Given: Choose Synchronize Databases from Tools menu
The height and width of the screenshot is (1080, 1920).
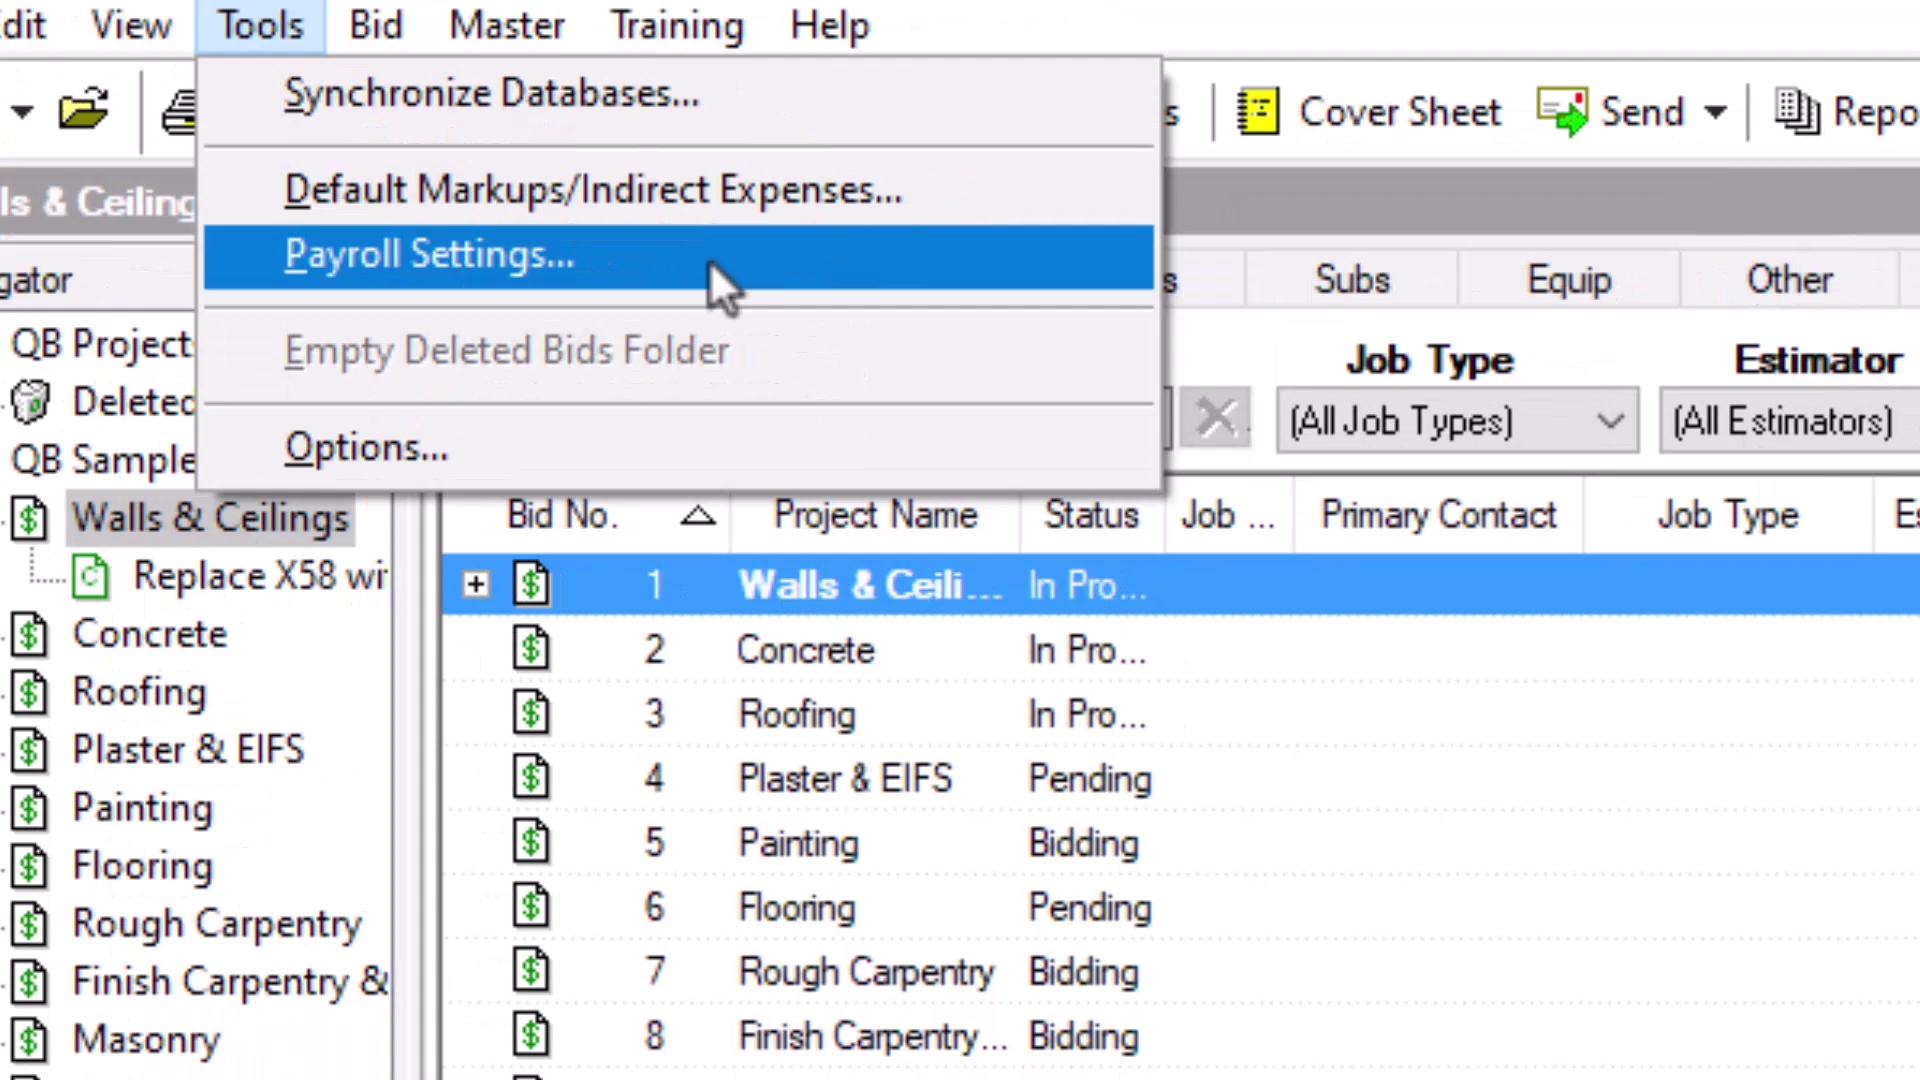Looking at the screenshot, I should point(491,94).
